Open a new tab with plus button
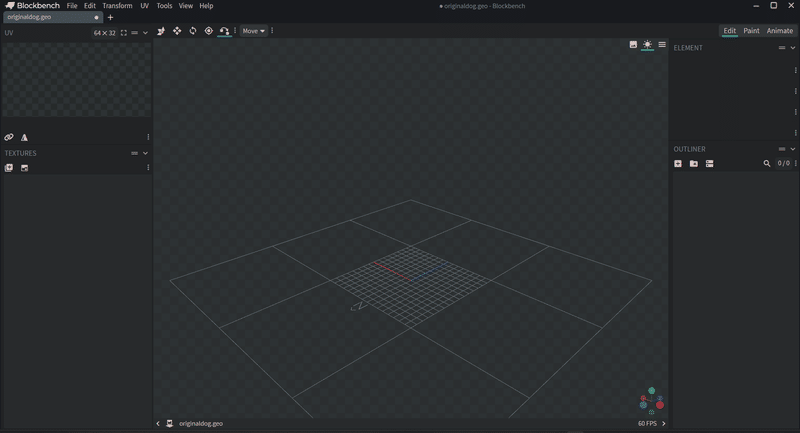Screen dimensions: 800x433 [x=110, y=17]
